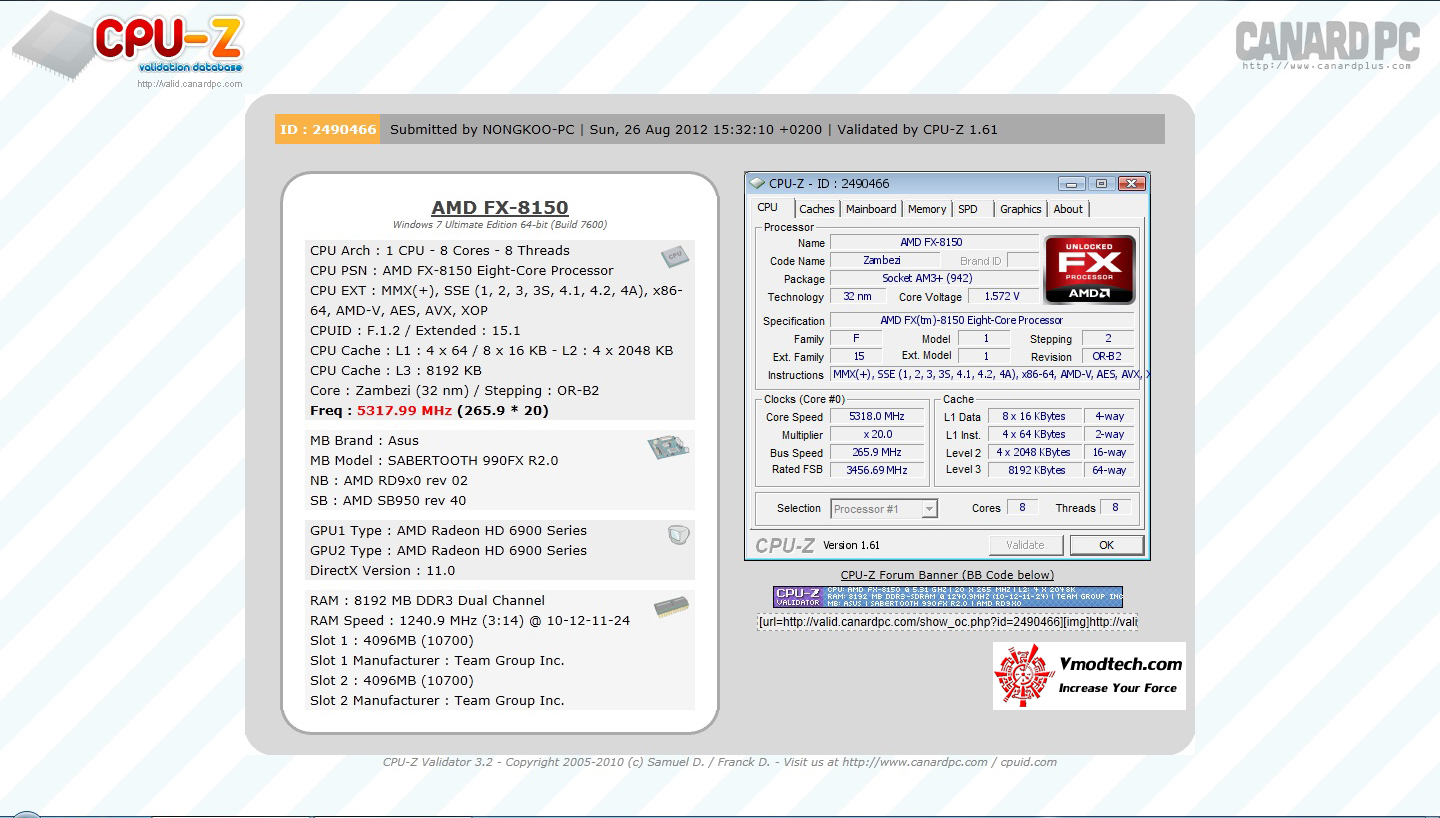Click the Cores count field
This screenshot has width=1440, height=818.
click(x=1021, y=508)
